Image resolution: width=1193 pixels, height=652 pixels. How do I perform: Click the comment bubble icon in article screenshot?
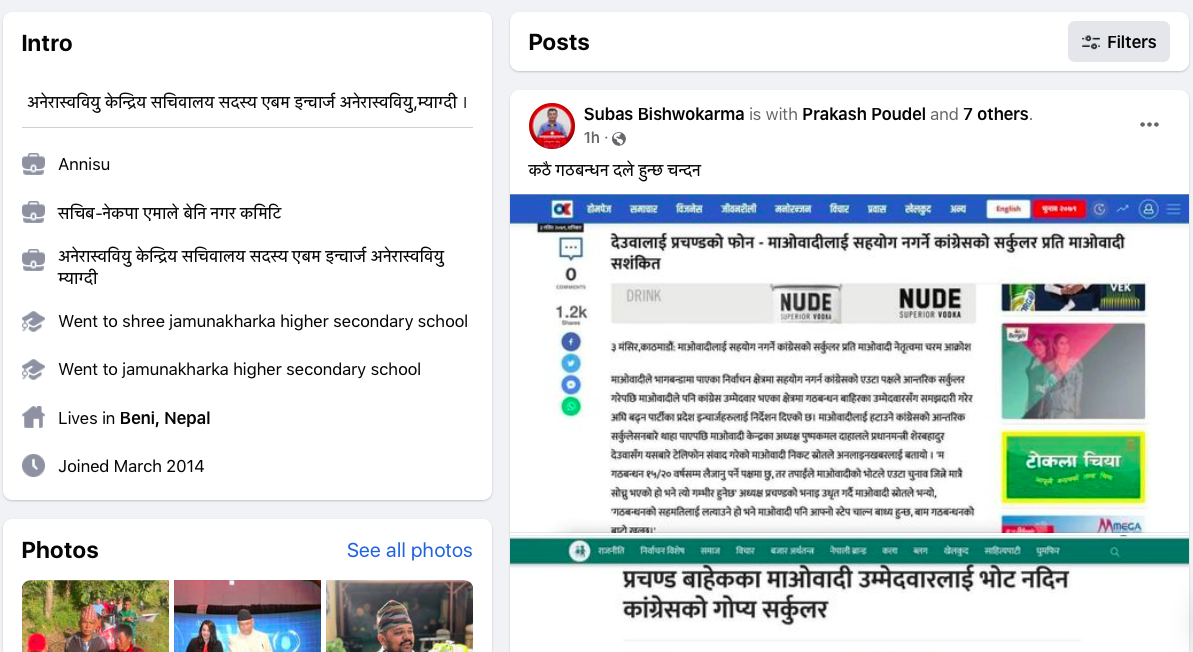click(x=571, y=248)
